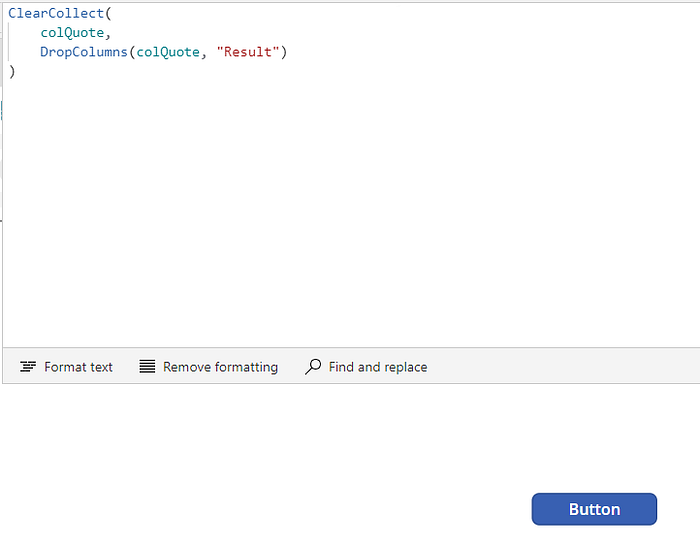Image resolution: width=700 pixels, height=550 pixels.
Task: Select the Remove formatting label
Action: coord(220,367)
